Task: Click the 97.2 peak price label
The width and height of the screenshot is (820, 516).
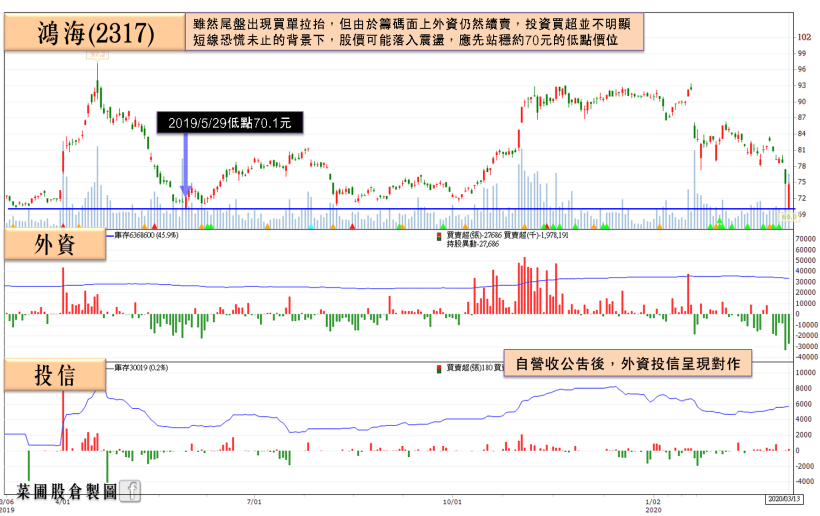Action: pos(97,54)
